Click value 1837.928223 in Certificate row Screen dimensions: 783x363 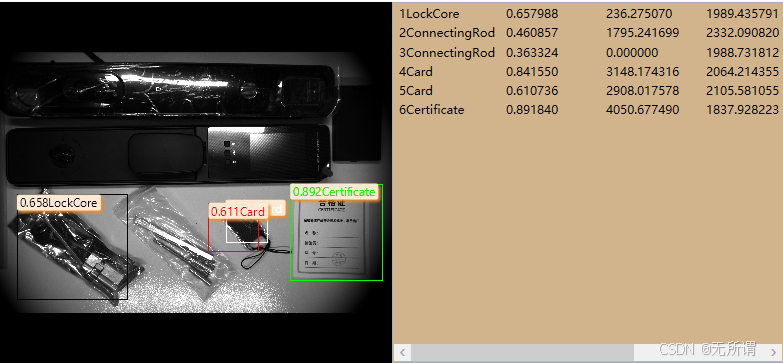tap(742, 109)
